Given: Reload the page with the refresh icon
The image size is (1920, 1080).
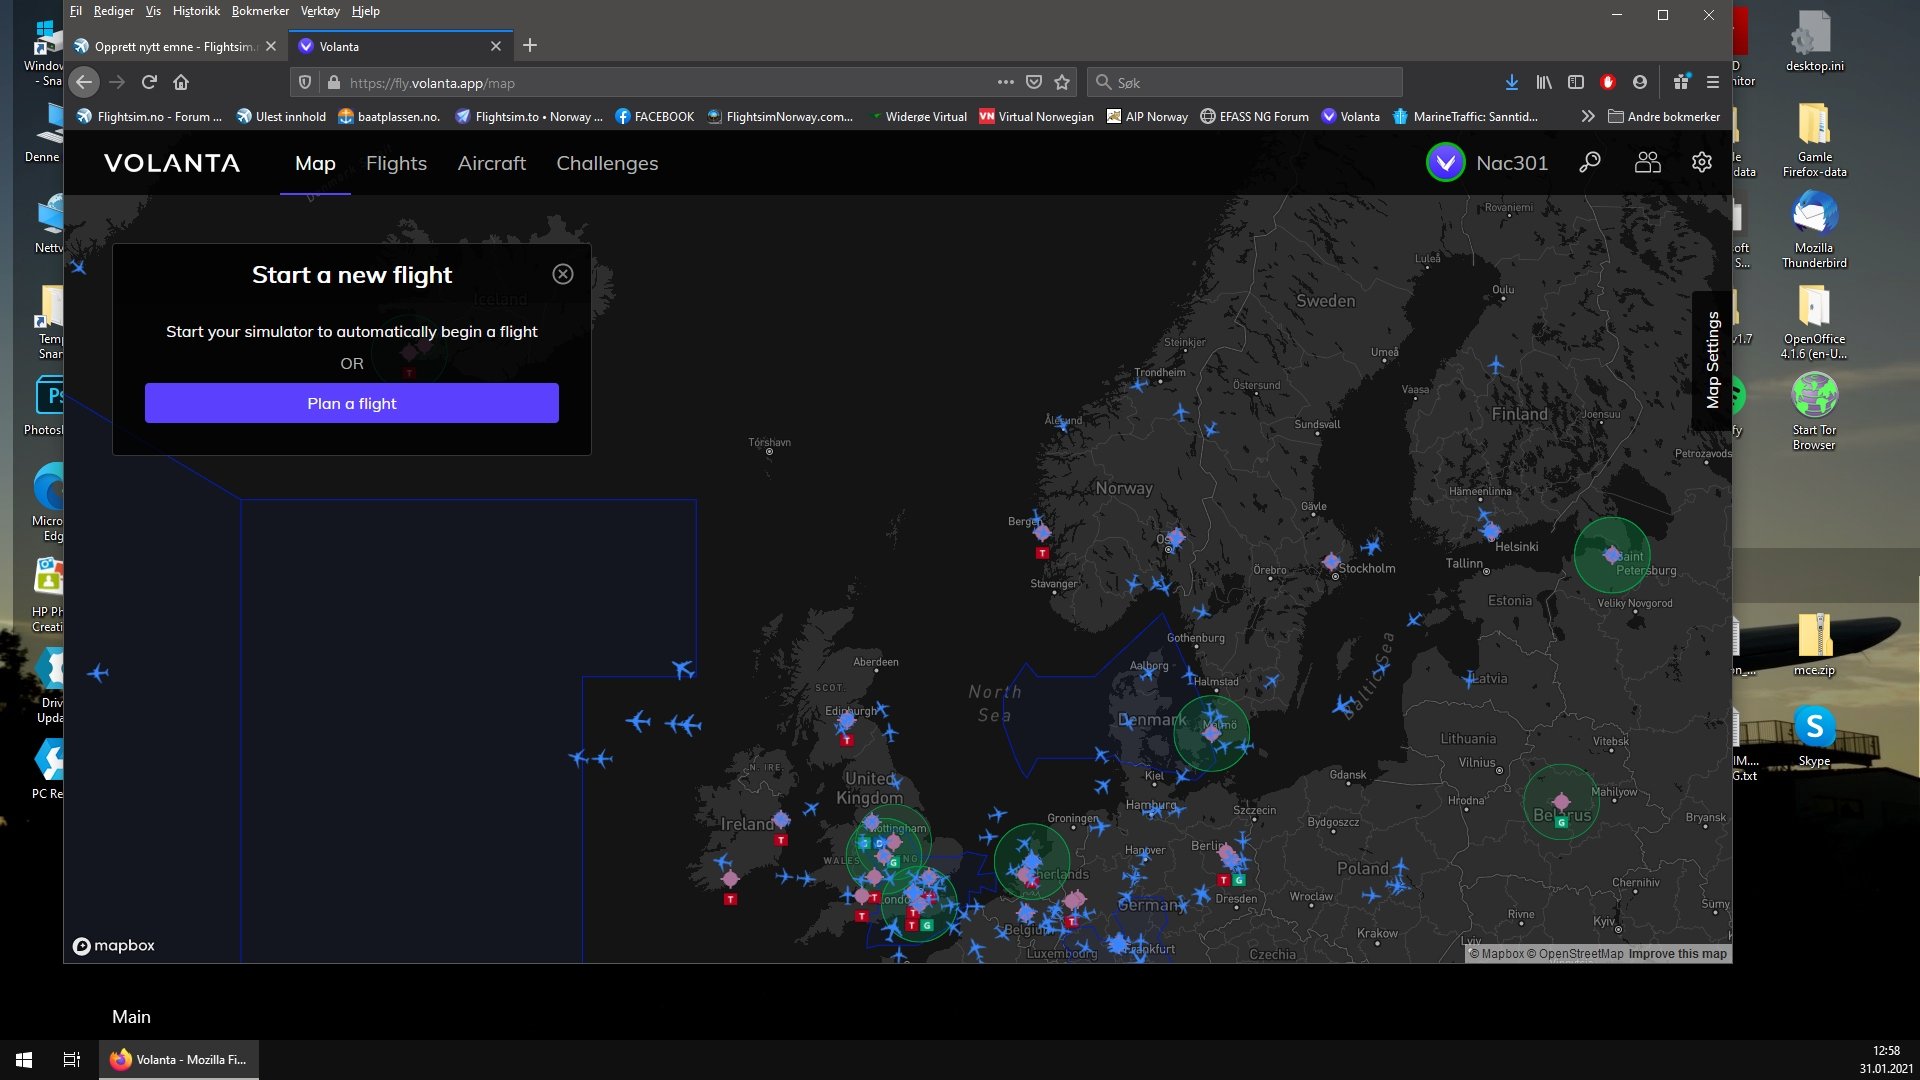Looking at the screenshot, I should [149, 82].
